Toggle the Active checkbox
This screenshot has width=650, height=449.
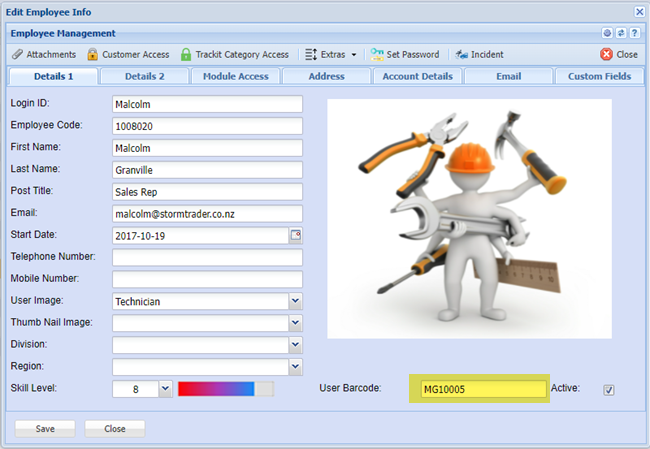(x=608, y=389)
